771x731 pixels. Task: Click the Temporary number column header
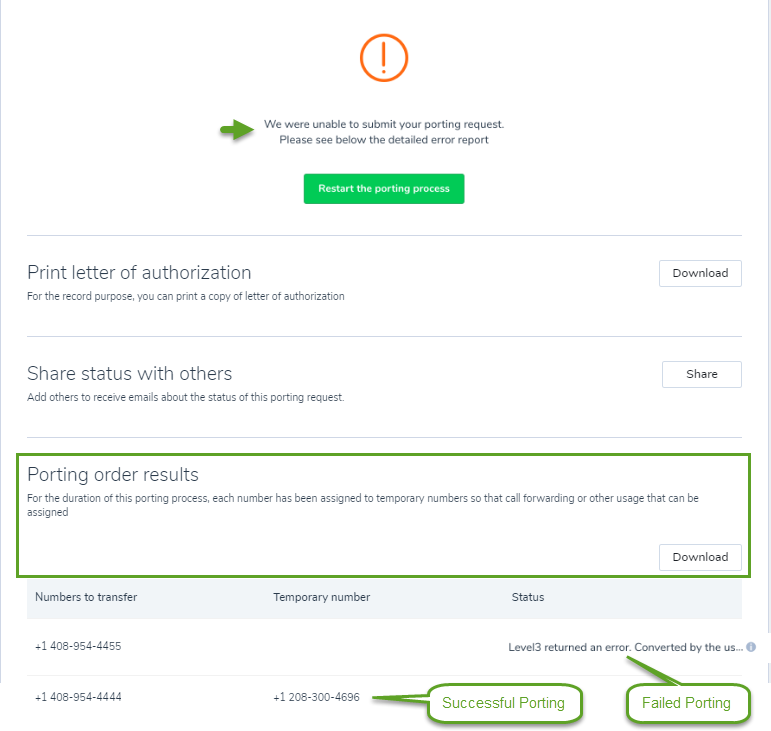322,597
